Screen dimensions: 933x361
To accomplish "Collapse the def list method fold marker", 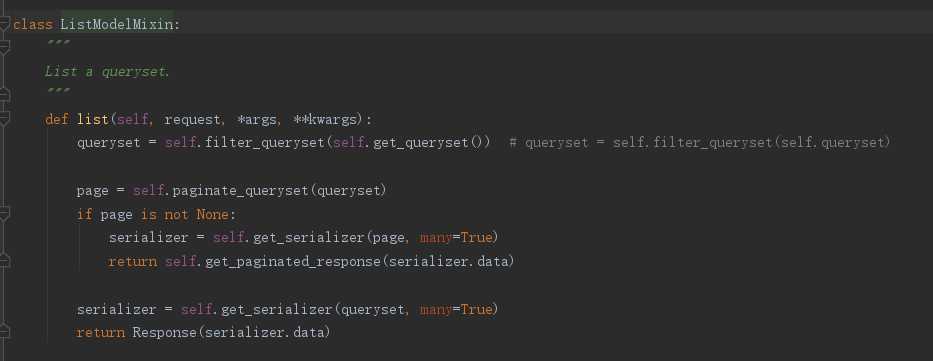I will [x=5, y=120].
